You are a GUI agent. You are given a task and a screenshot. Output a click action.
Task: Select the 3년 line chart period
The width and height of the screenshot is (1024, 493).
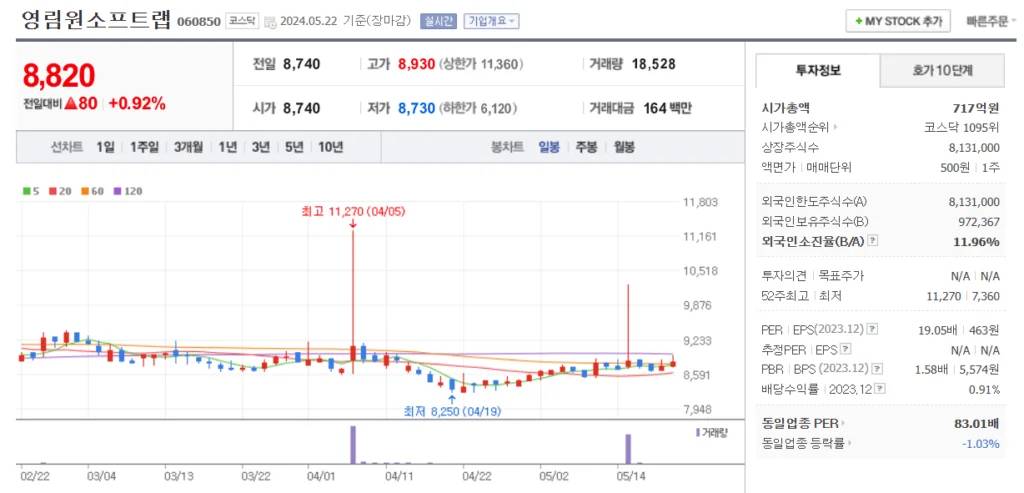tap(261, 147)
